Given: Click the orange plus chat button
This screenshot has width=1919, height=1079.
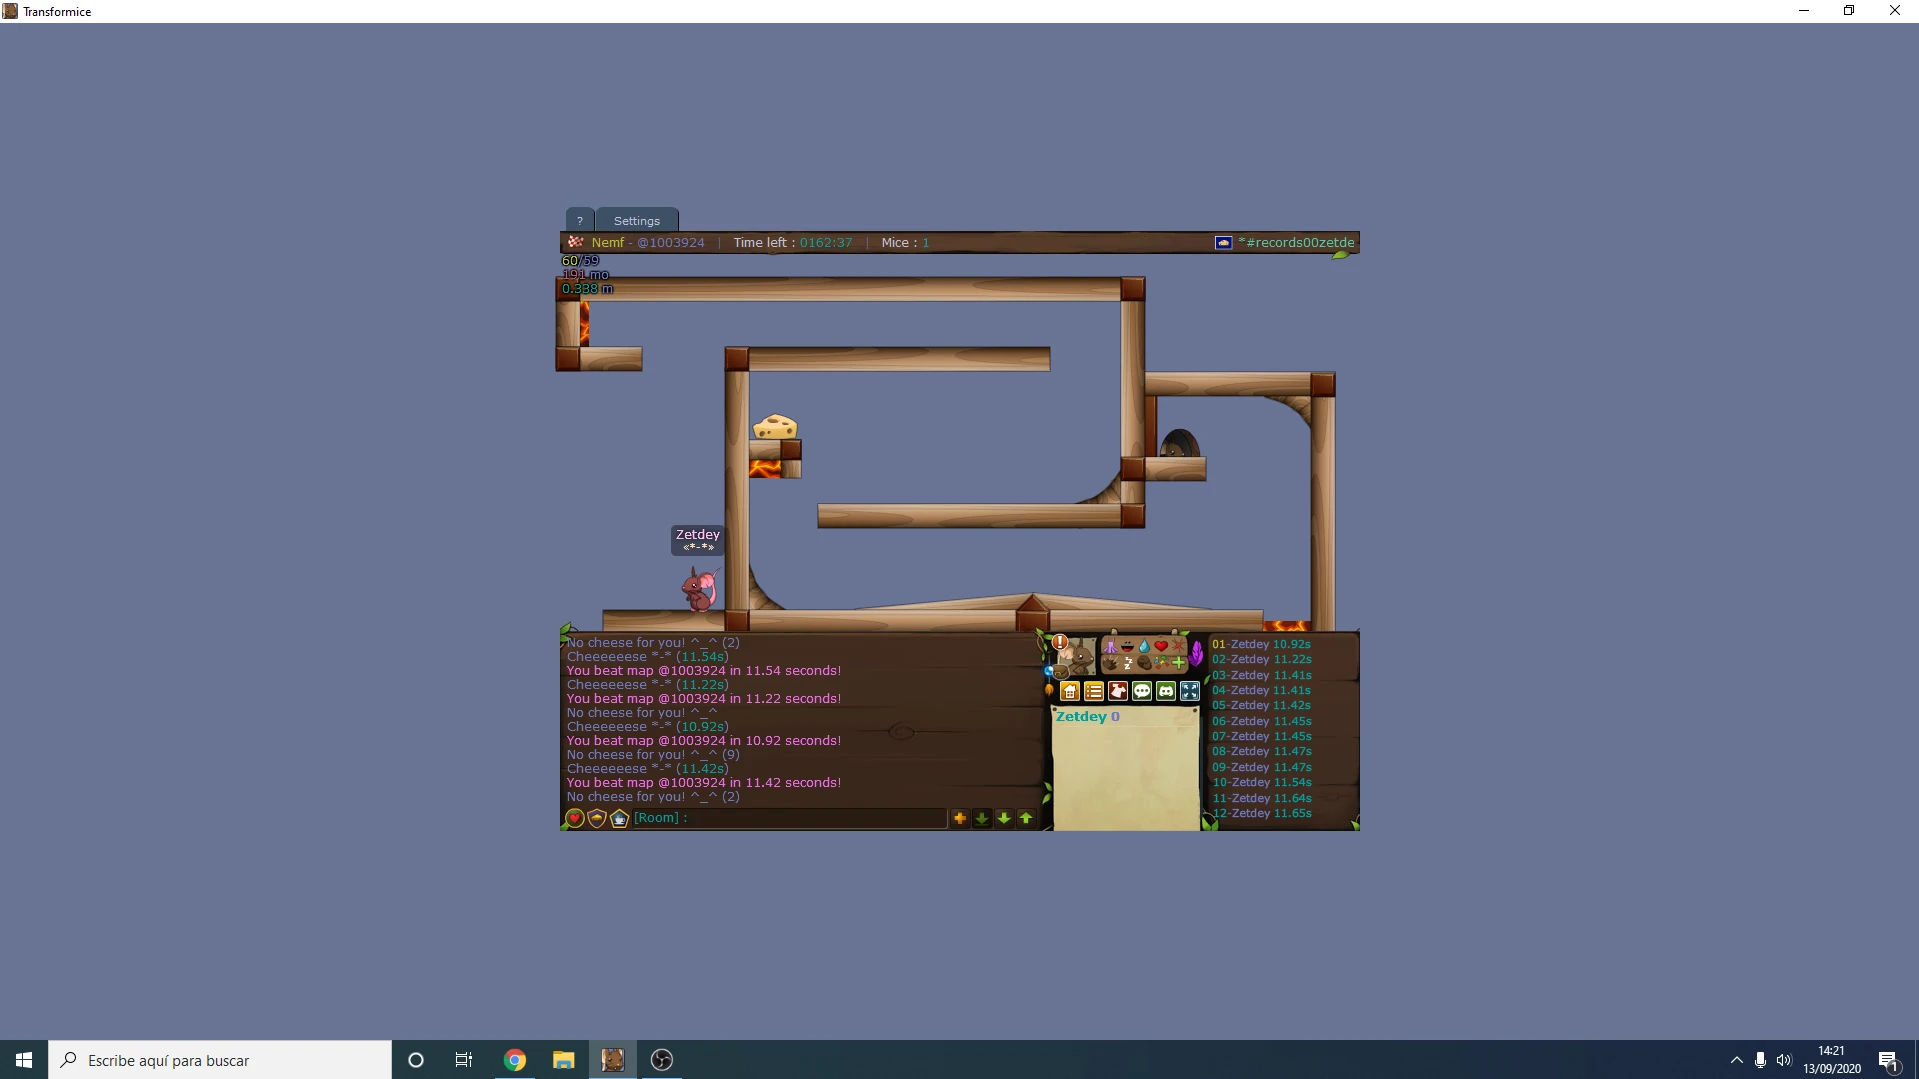Looking at the screenshot, I should pyautogui.click(x=960, y=818).
